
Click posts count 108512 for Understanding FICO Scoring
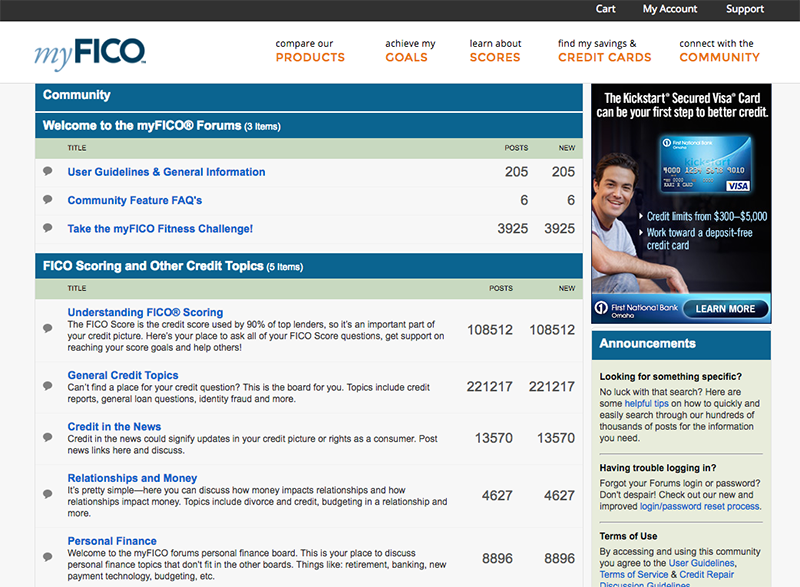pyautogui.click(x=490, y=330)
